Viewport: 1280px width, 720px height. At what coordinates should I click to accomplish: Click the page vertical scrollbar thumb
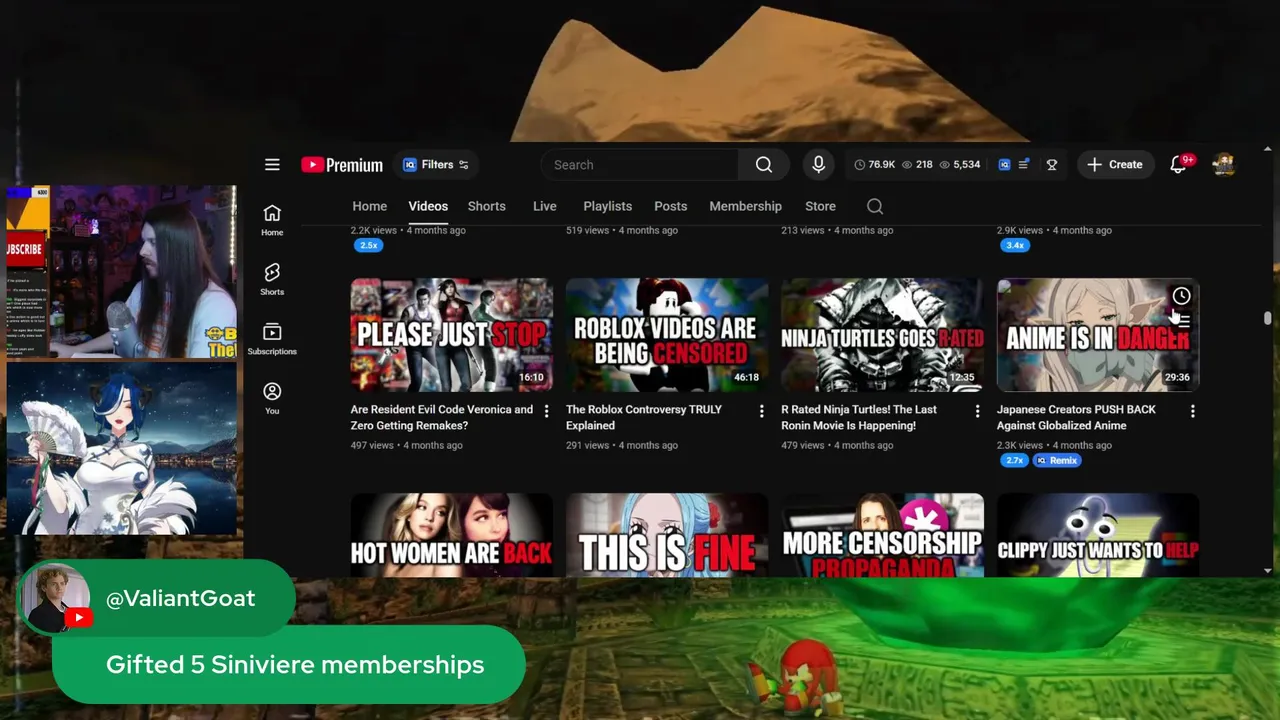coord(1267,318)
